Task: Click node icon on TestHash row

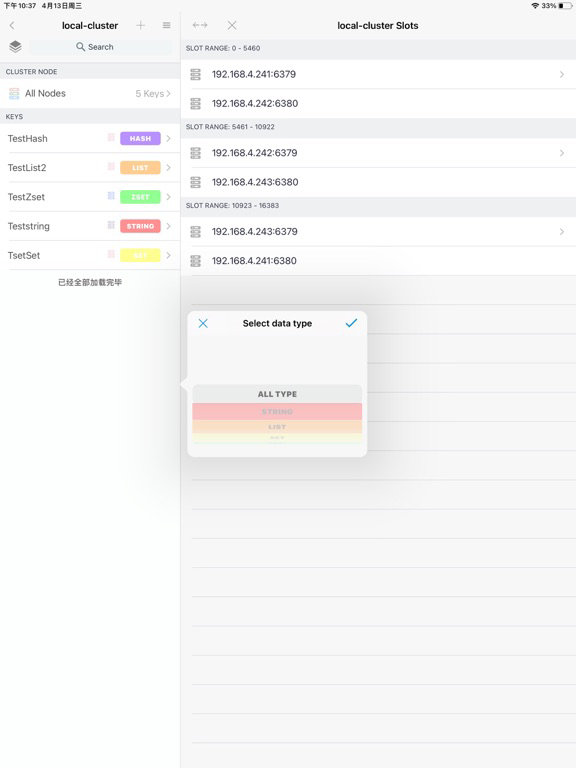Action: coord(111,138)
